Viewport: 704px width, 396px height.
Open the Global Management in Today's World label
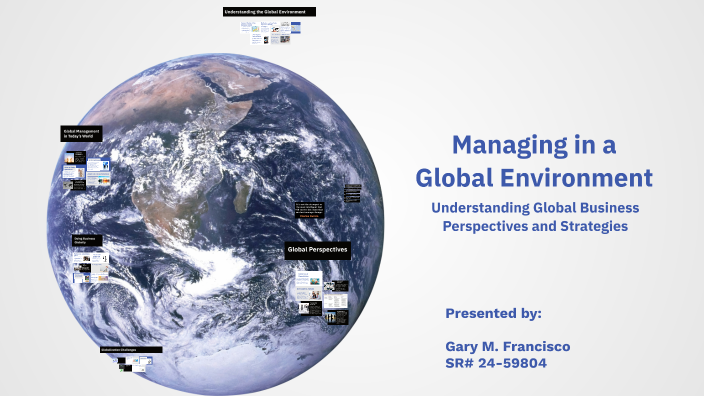81,134
